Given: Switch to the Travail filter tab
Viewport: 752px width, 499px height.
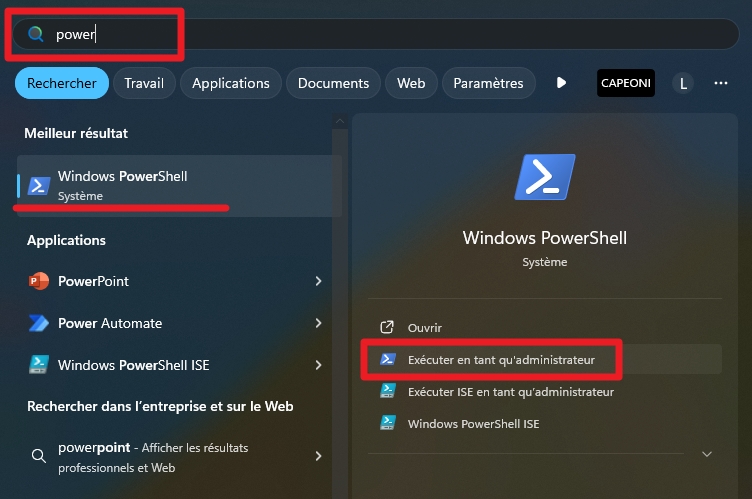Looking at the screenshot, I should [x=144, y=83].
